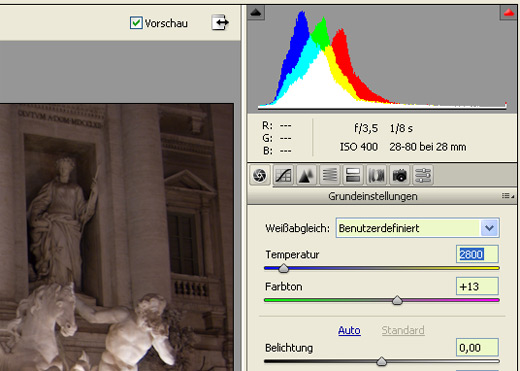Open the Camera Calibration tab icon
This screenshot has width=520, height=371.
click(x=400, y=175)
